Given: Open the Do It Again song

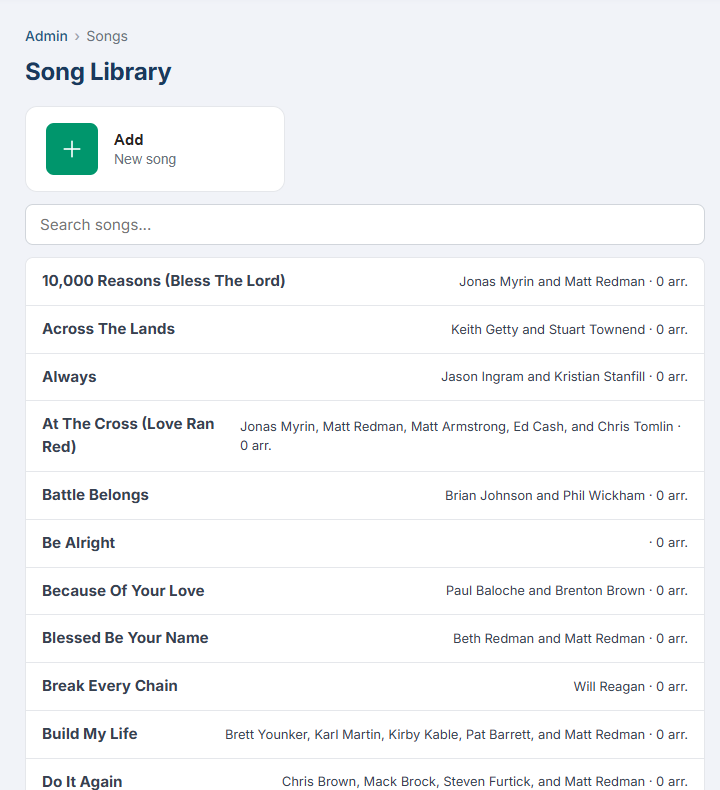Looking at the screenshot, I should pyautogui.click(x=365, y=775).
